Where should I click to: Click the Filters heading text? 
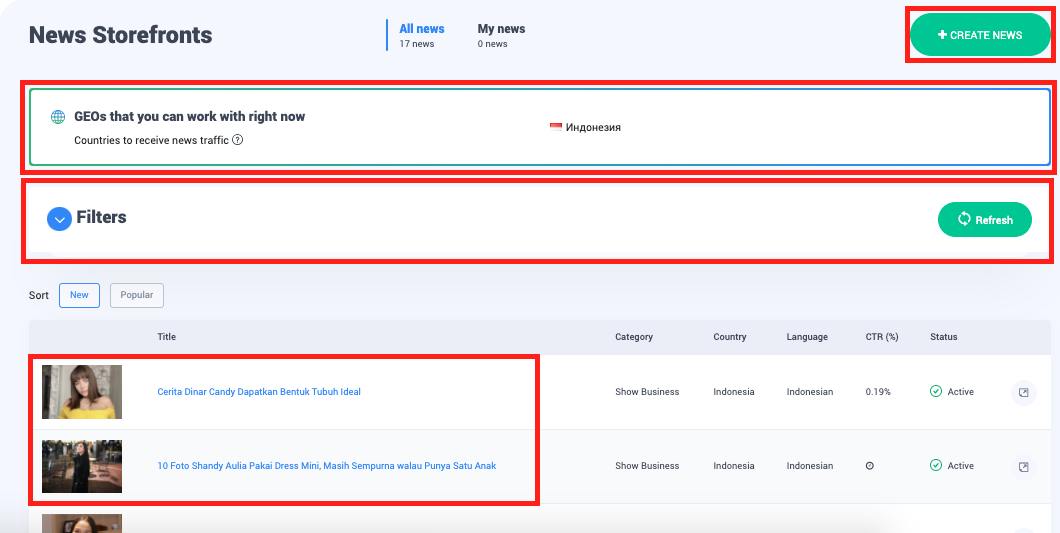click(x=102, y=217)
